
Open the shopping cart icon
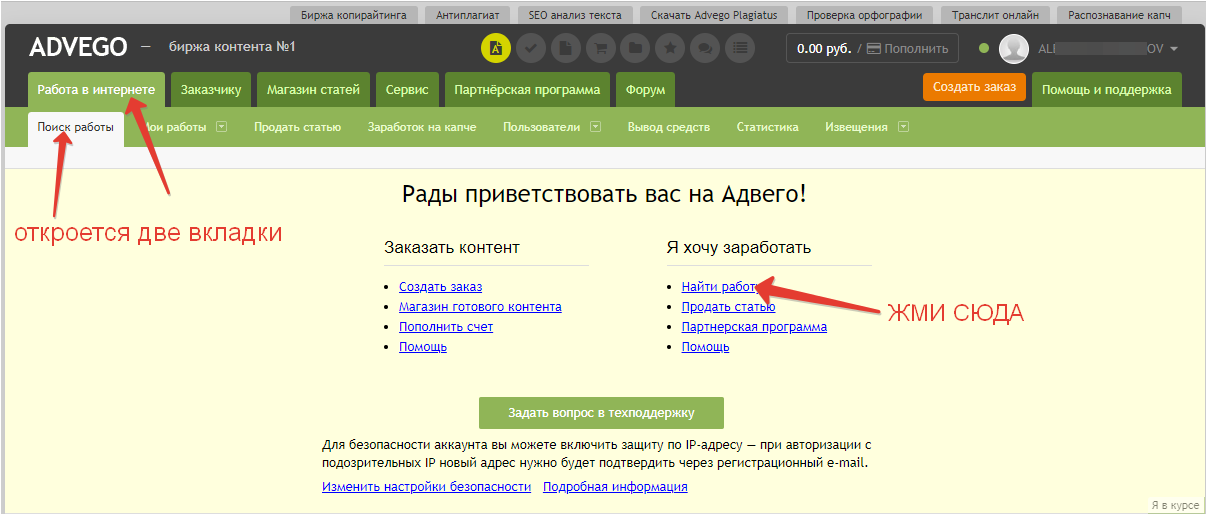pos(600,47)
